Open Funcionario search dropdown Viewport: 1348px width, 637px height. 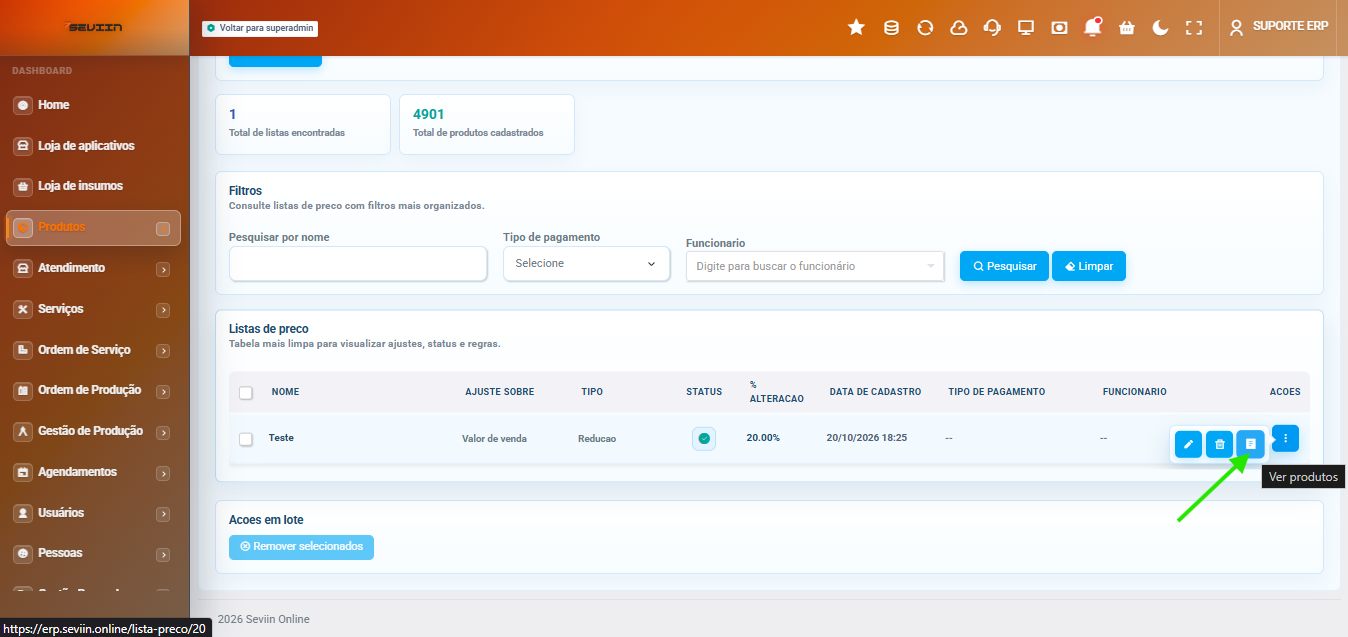(815, 266)
